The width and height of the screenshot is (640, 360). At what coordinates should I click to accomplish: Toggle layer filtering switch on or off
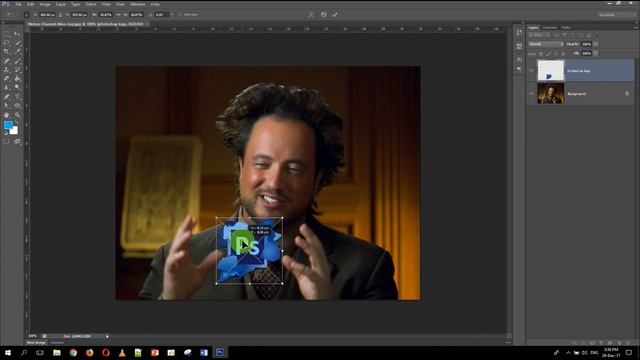(x=596, y=35)
